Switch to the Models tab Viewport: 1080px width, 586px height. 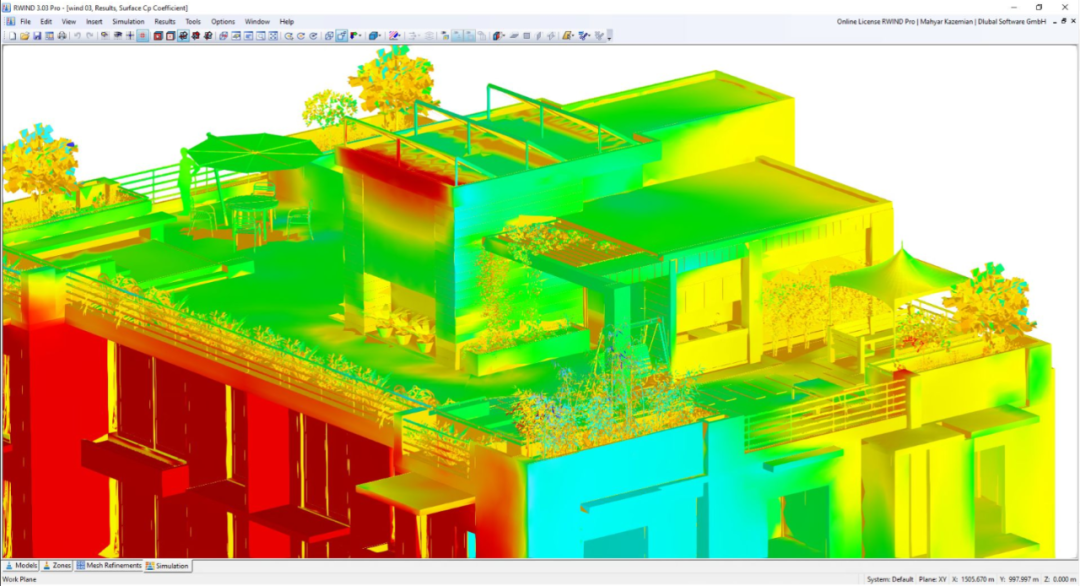tap(21, 566)
